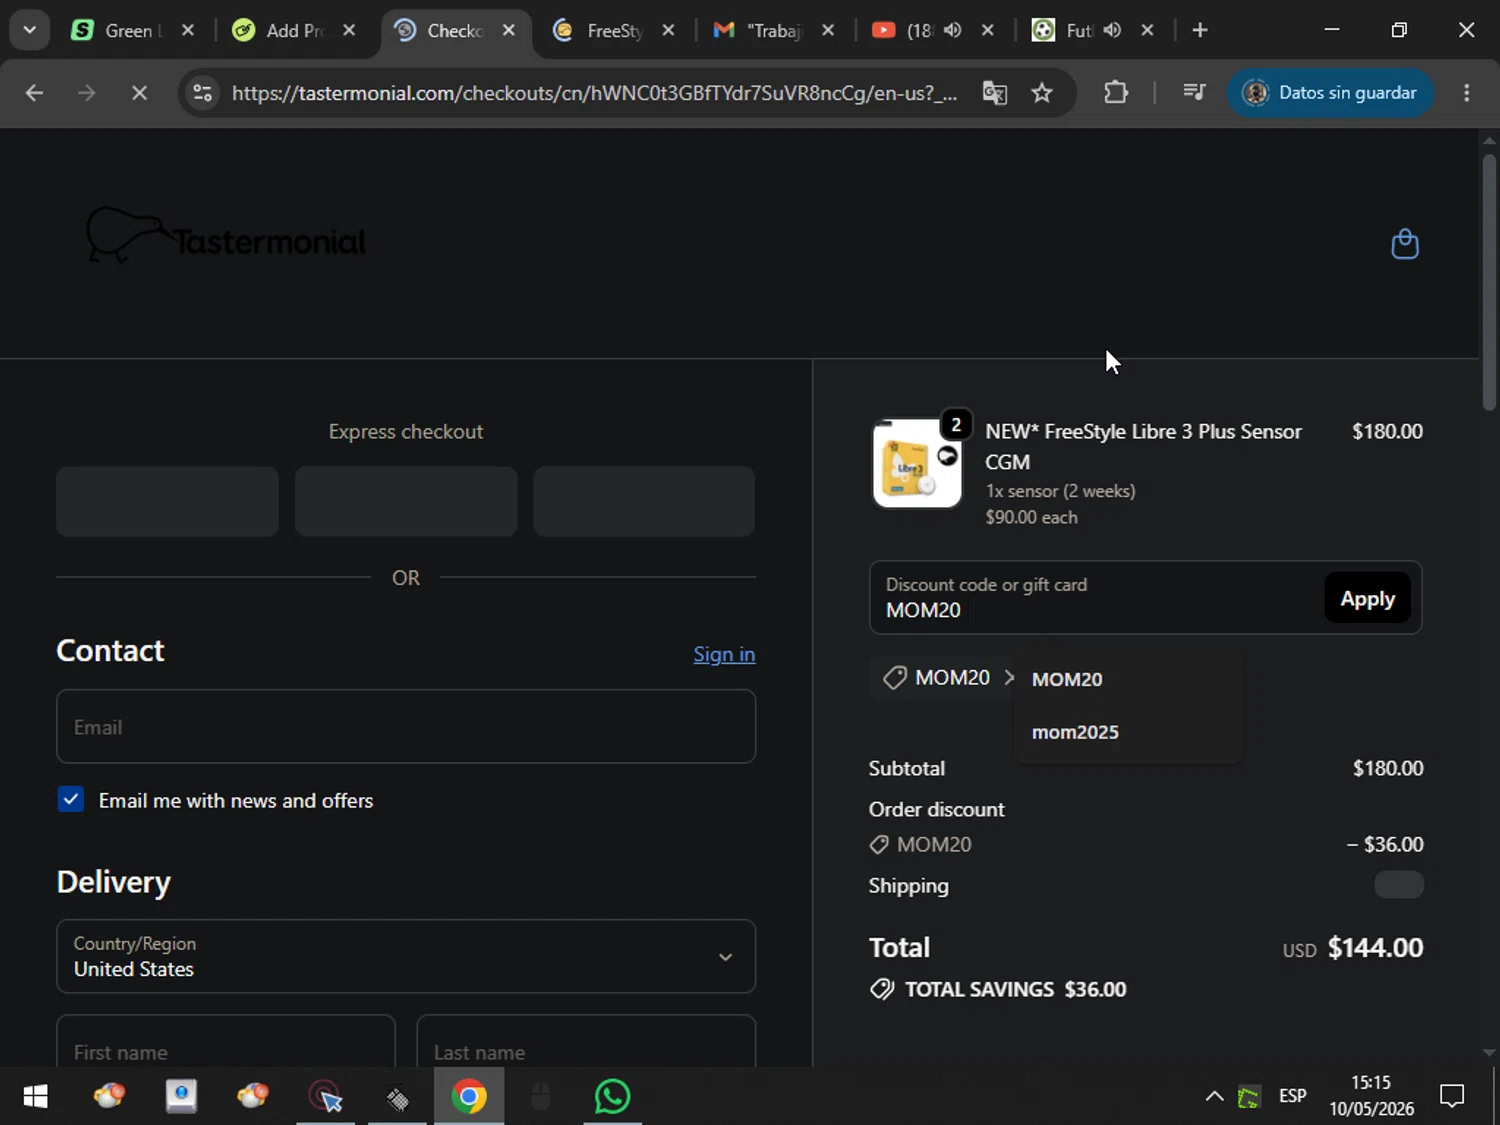
Task: Open the Windows Start menu
Action: 35,1097
